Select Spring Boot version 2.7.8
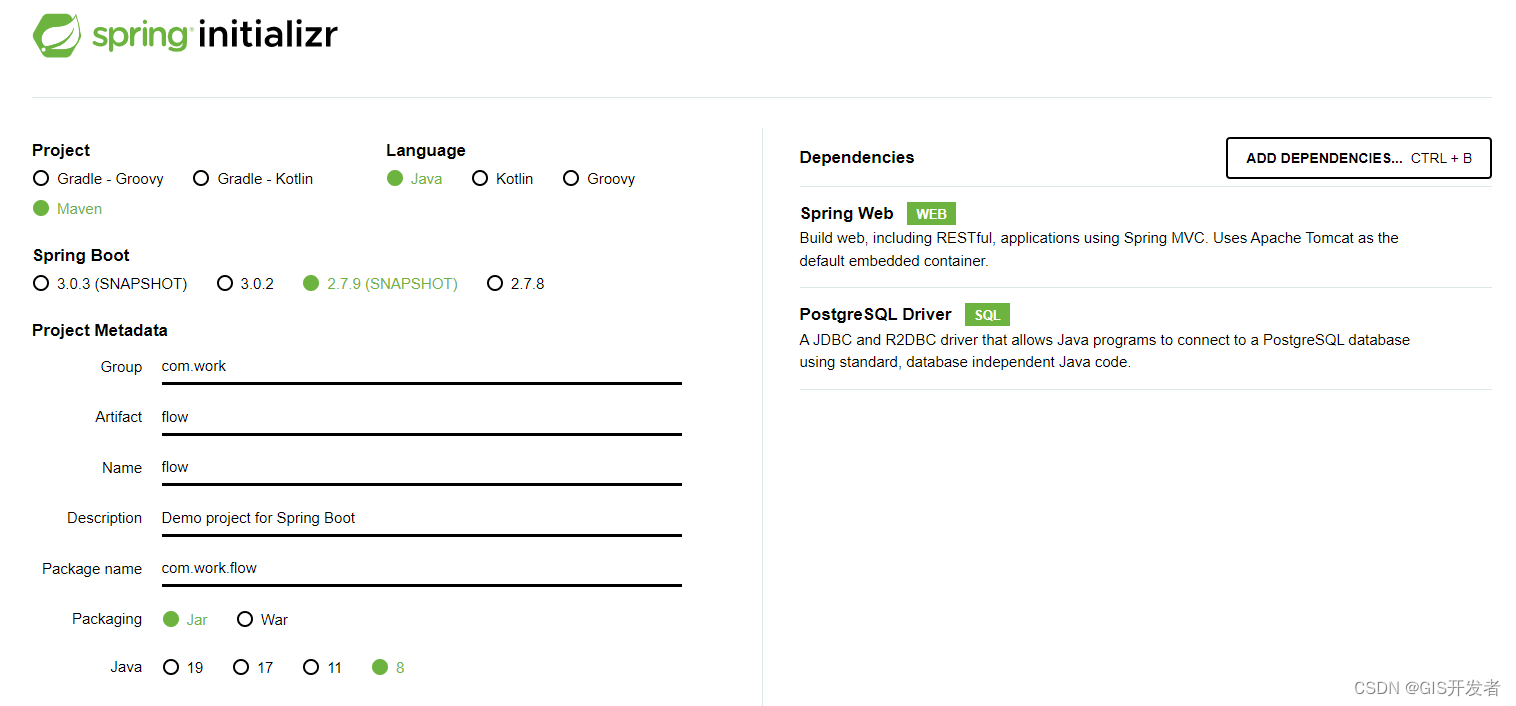The width and height of the screenshot is (1516, 706). coord(495,283)
